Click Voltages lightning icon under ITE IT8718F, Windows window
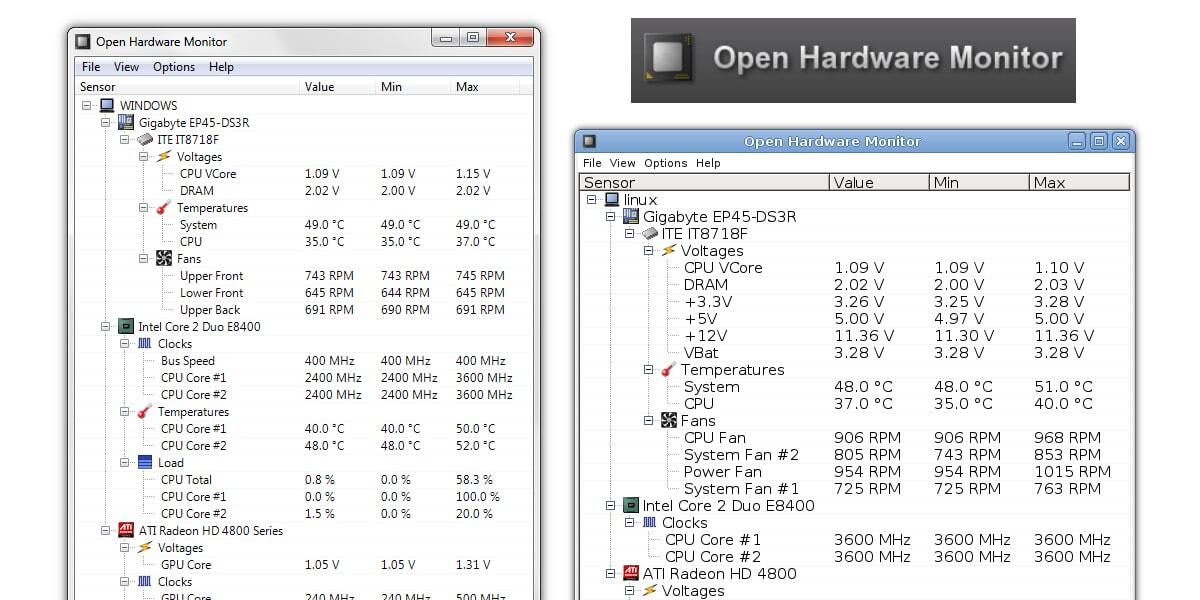The width and height of the screenshot is (1200, 600). [164, 156]
